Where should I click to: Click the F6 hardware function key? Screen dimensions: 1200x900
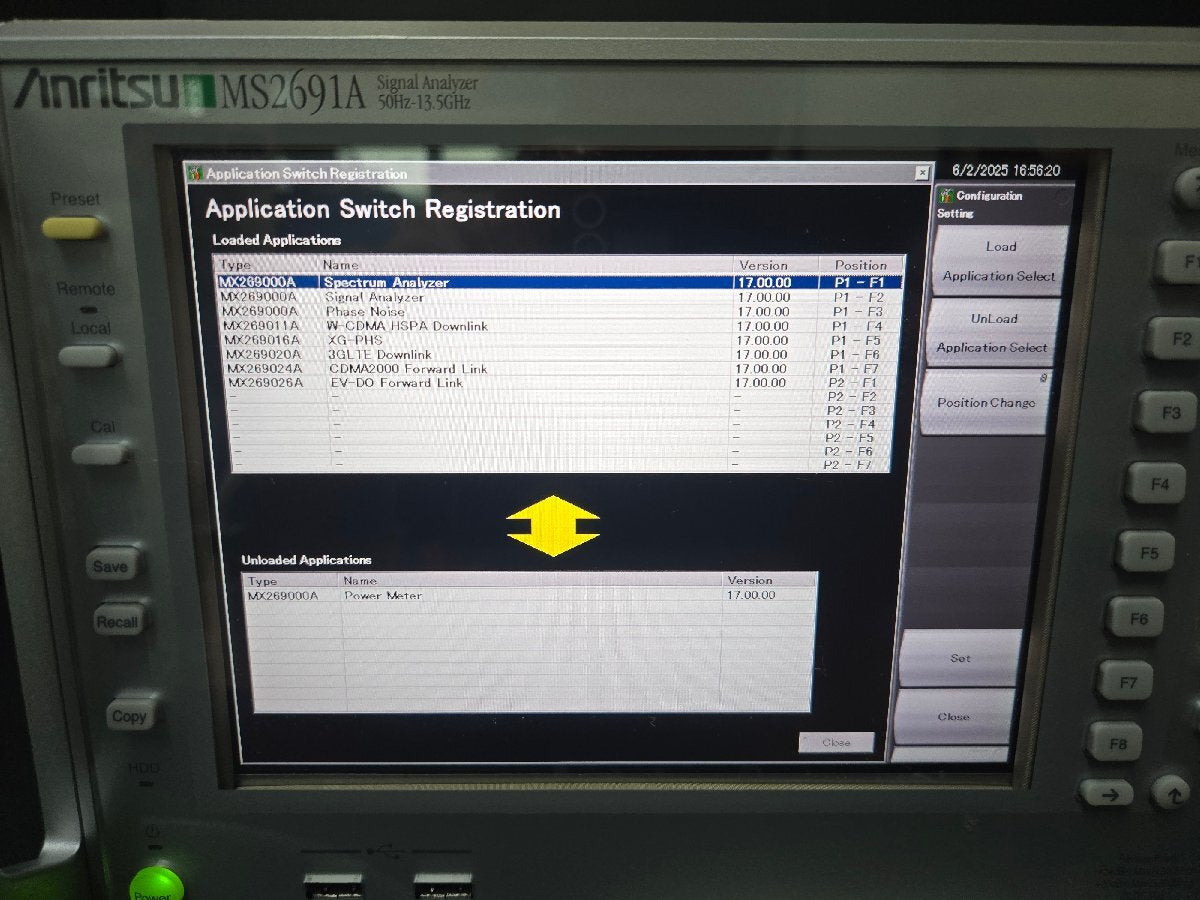[x=1135, y=617]
